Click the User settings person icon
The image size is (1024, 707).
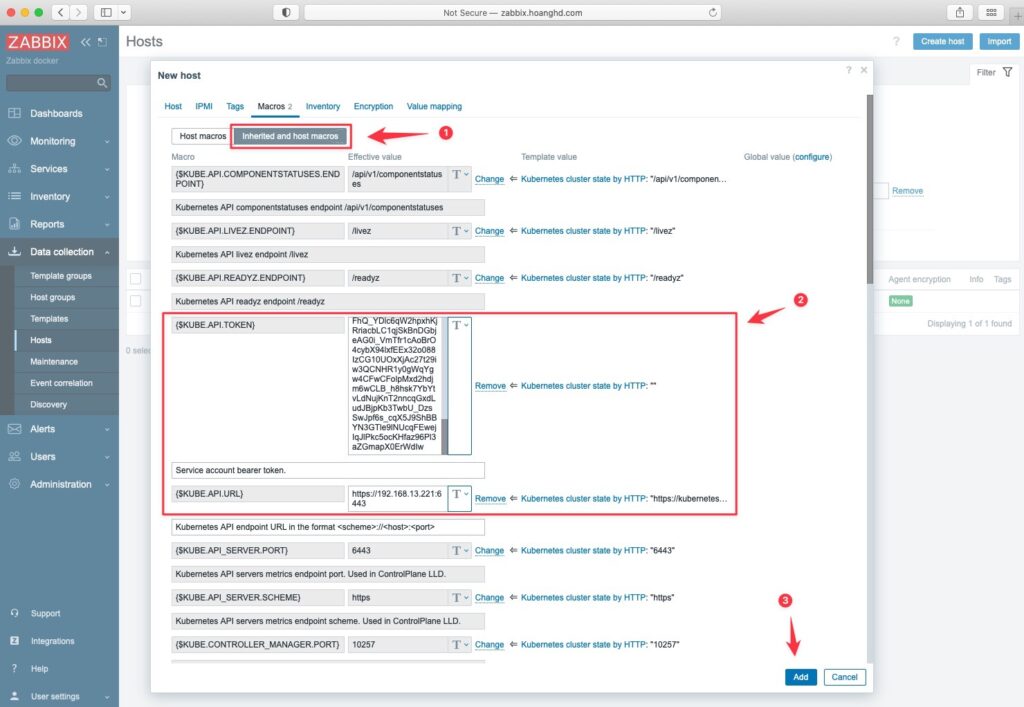point(14,696)
